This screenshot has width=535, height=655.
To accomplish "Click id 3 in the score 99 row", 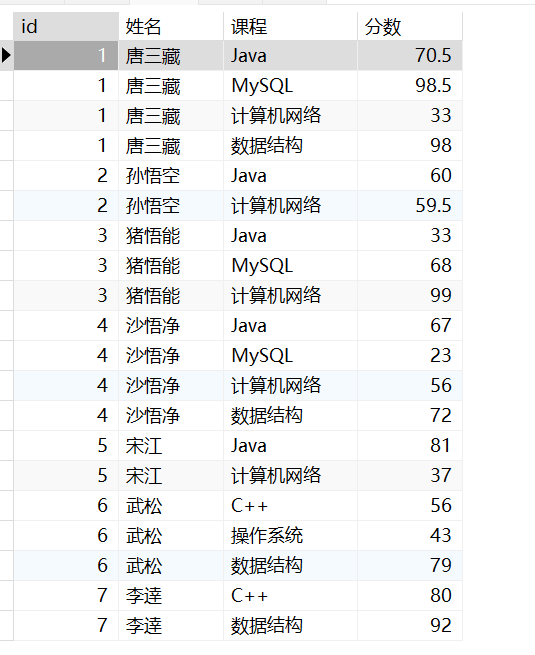I will coord(66,296).
